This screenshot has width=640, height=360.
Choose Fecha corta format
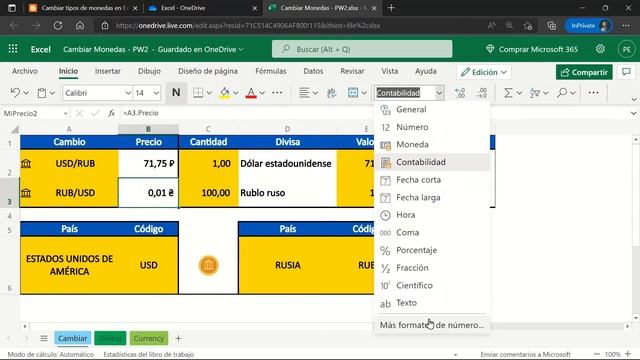pos(432,180)
